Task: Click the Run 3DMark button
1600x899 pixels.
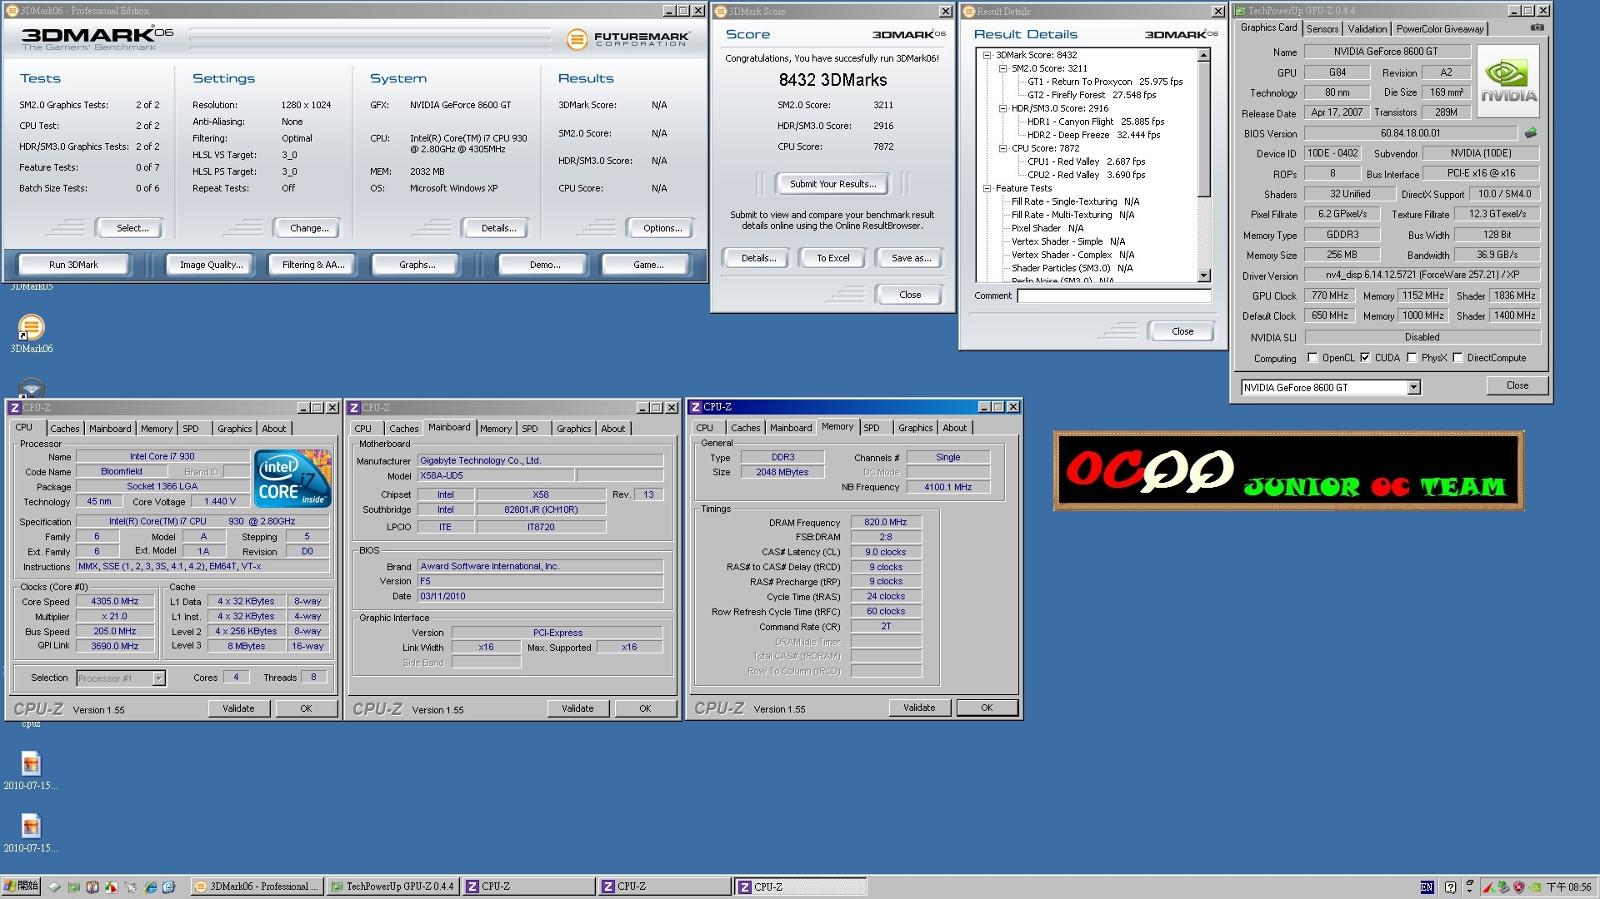Action: [74, 264]
